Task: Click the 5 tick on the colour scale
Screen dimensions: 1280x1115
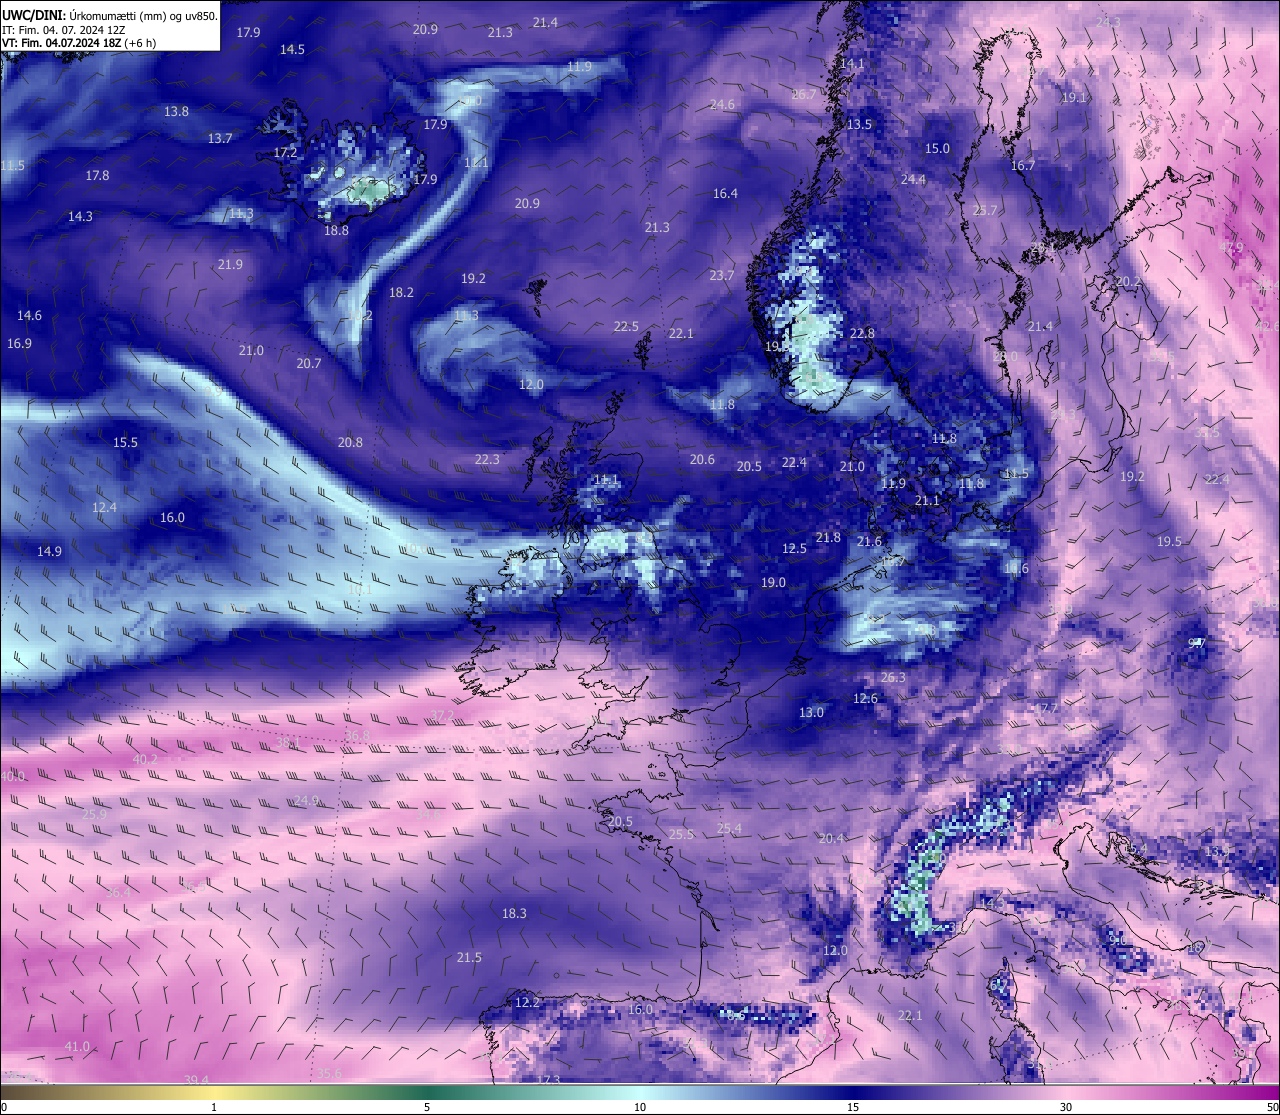Action: pyautogui.click(x=427, y=1107)
